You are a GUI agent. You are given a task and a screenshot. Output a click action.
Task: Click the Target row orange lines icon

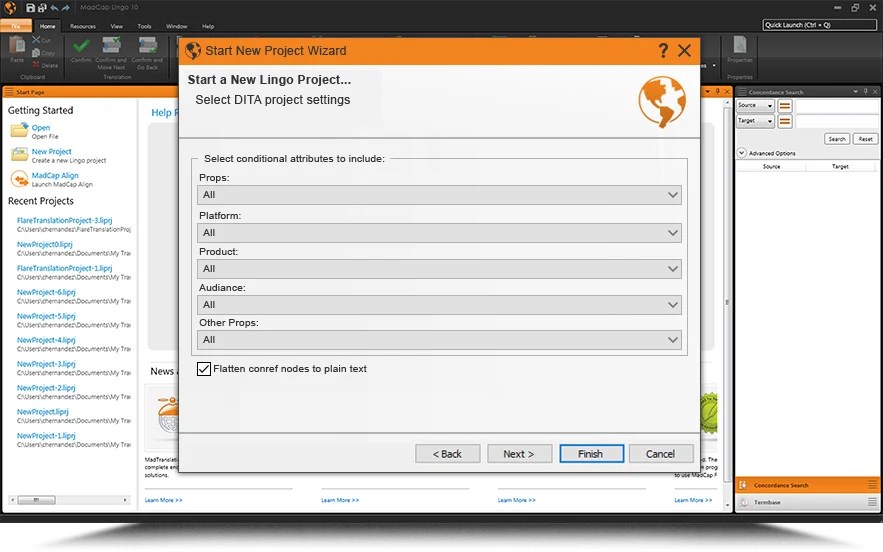[x=785, y=121]
